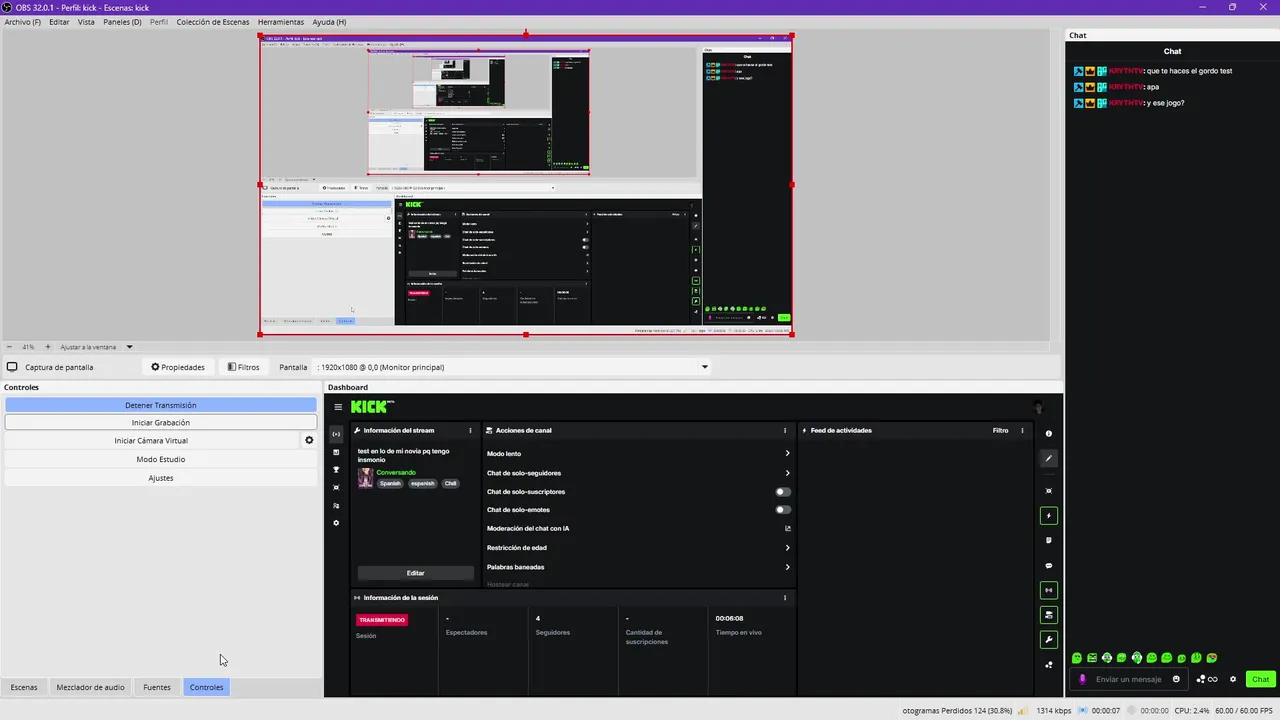Open the gear next to Iniciar Cámara Virtual
Image resolution: width=1280 pixels, height=720 pixels.
[x=309, y=440]
